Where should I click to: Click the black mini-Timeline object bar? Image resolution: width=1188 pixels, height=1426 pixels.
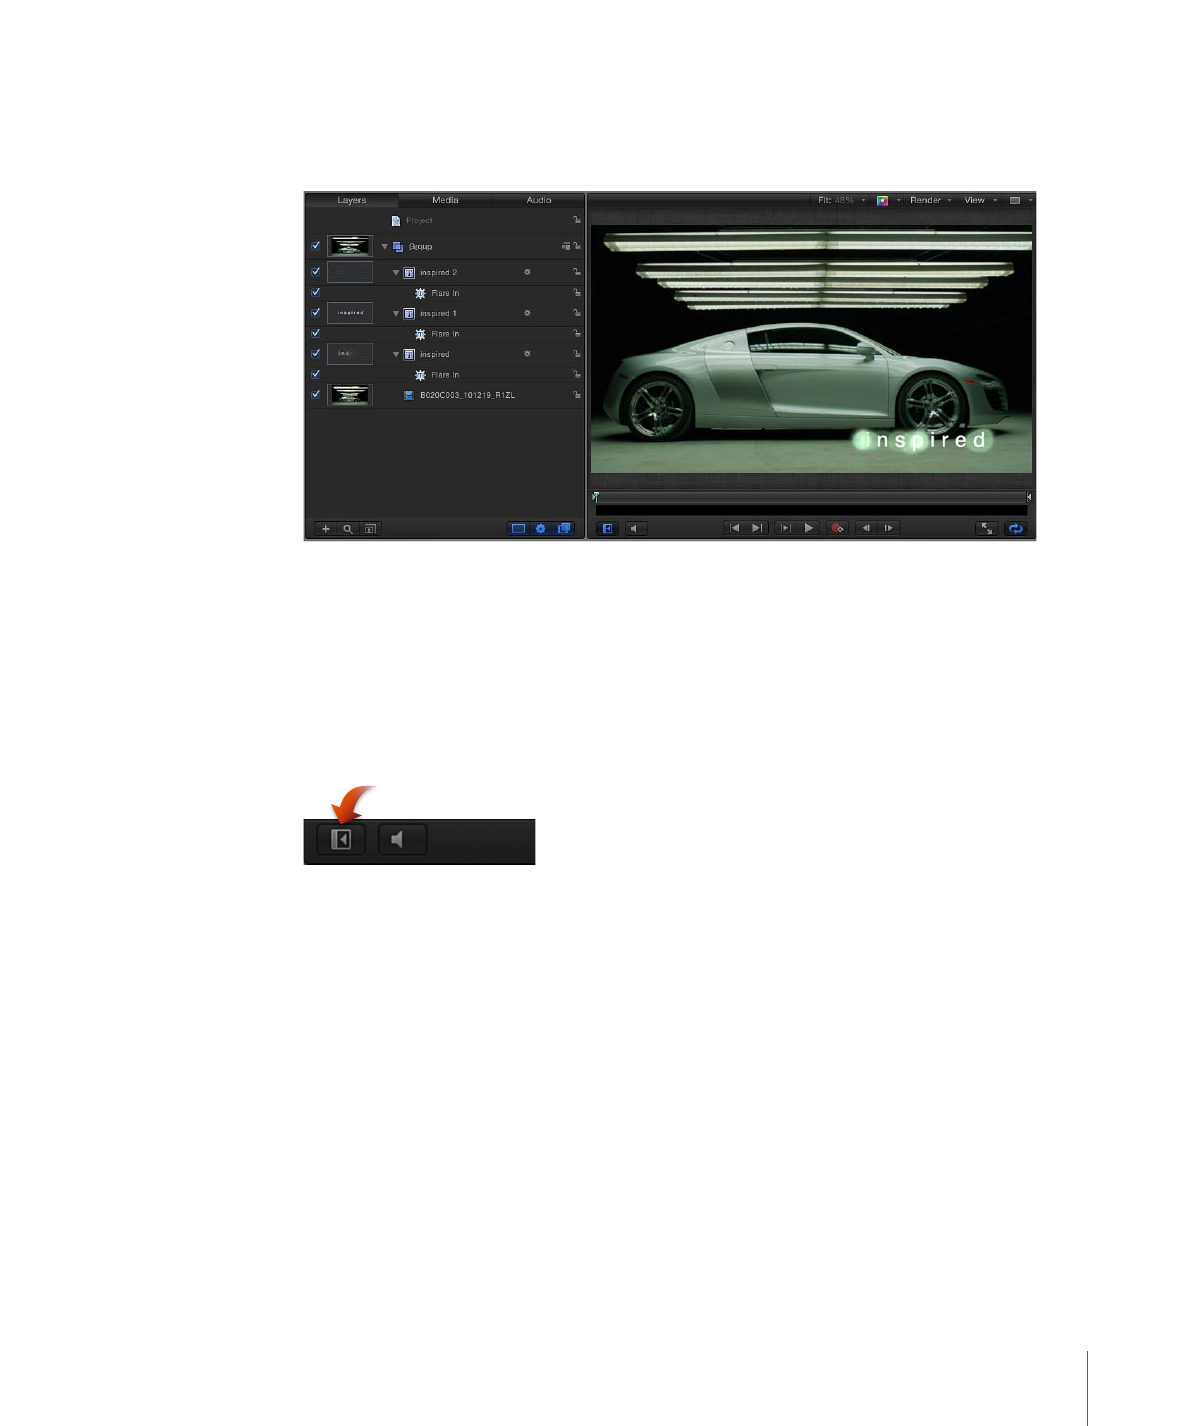[x=811, y=510]
